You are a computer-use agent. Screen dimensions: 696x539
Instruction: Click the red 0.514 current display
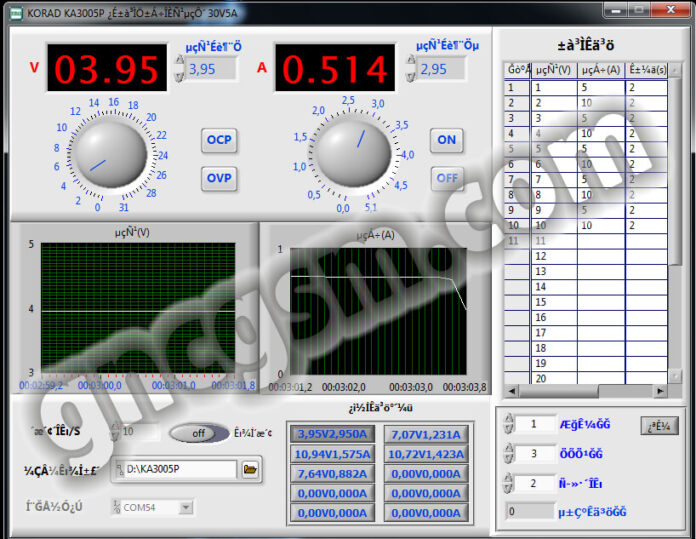(x=335, y=68)
